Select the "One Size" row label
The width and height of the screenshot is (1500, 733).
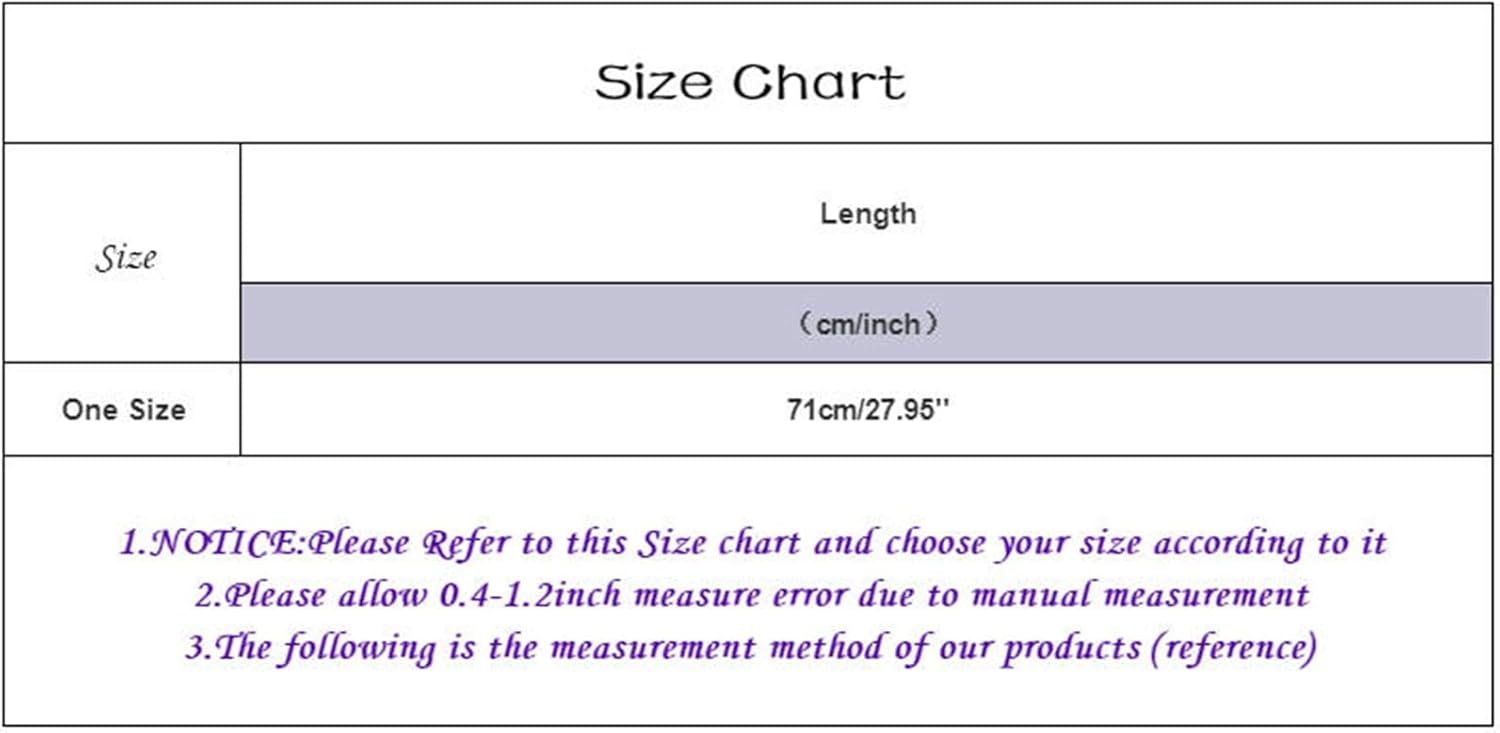pyautogui.click(x=123, y=410)
